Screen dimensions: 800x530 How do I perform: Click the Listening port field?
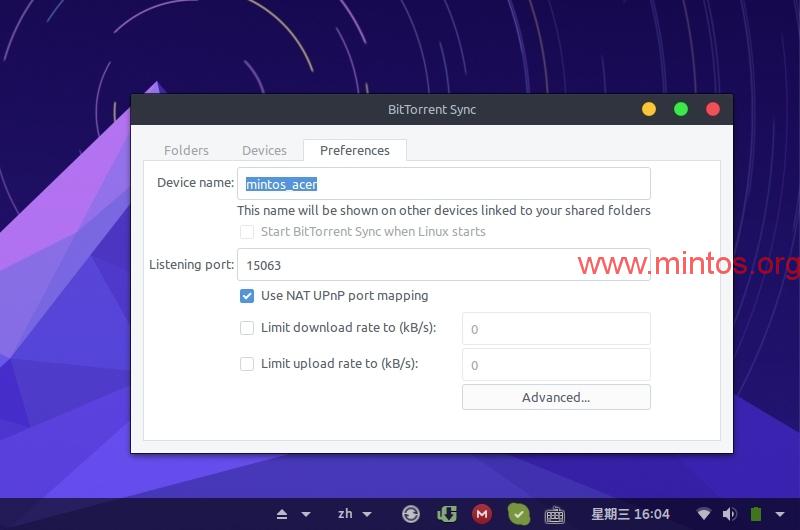click(x=444, y=265)
